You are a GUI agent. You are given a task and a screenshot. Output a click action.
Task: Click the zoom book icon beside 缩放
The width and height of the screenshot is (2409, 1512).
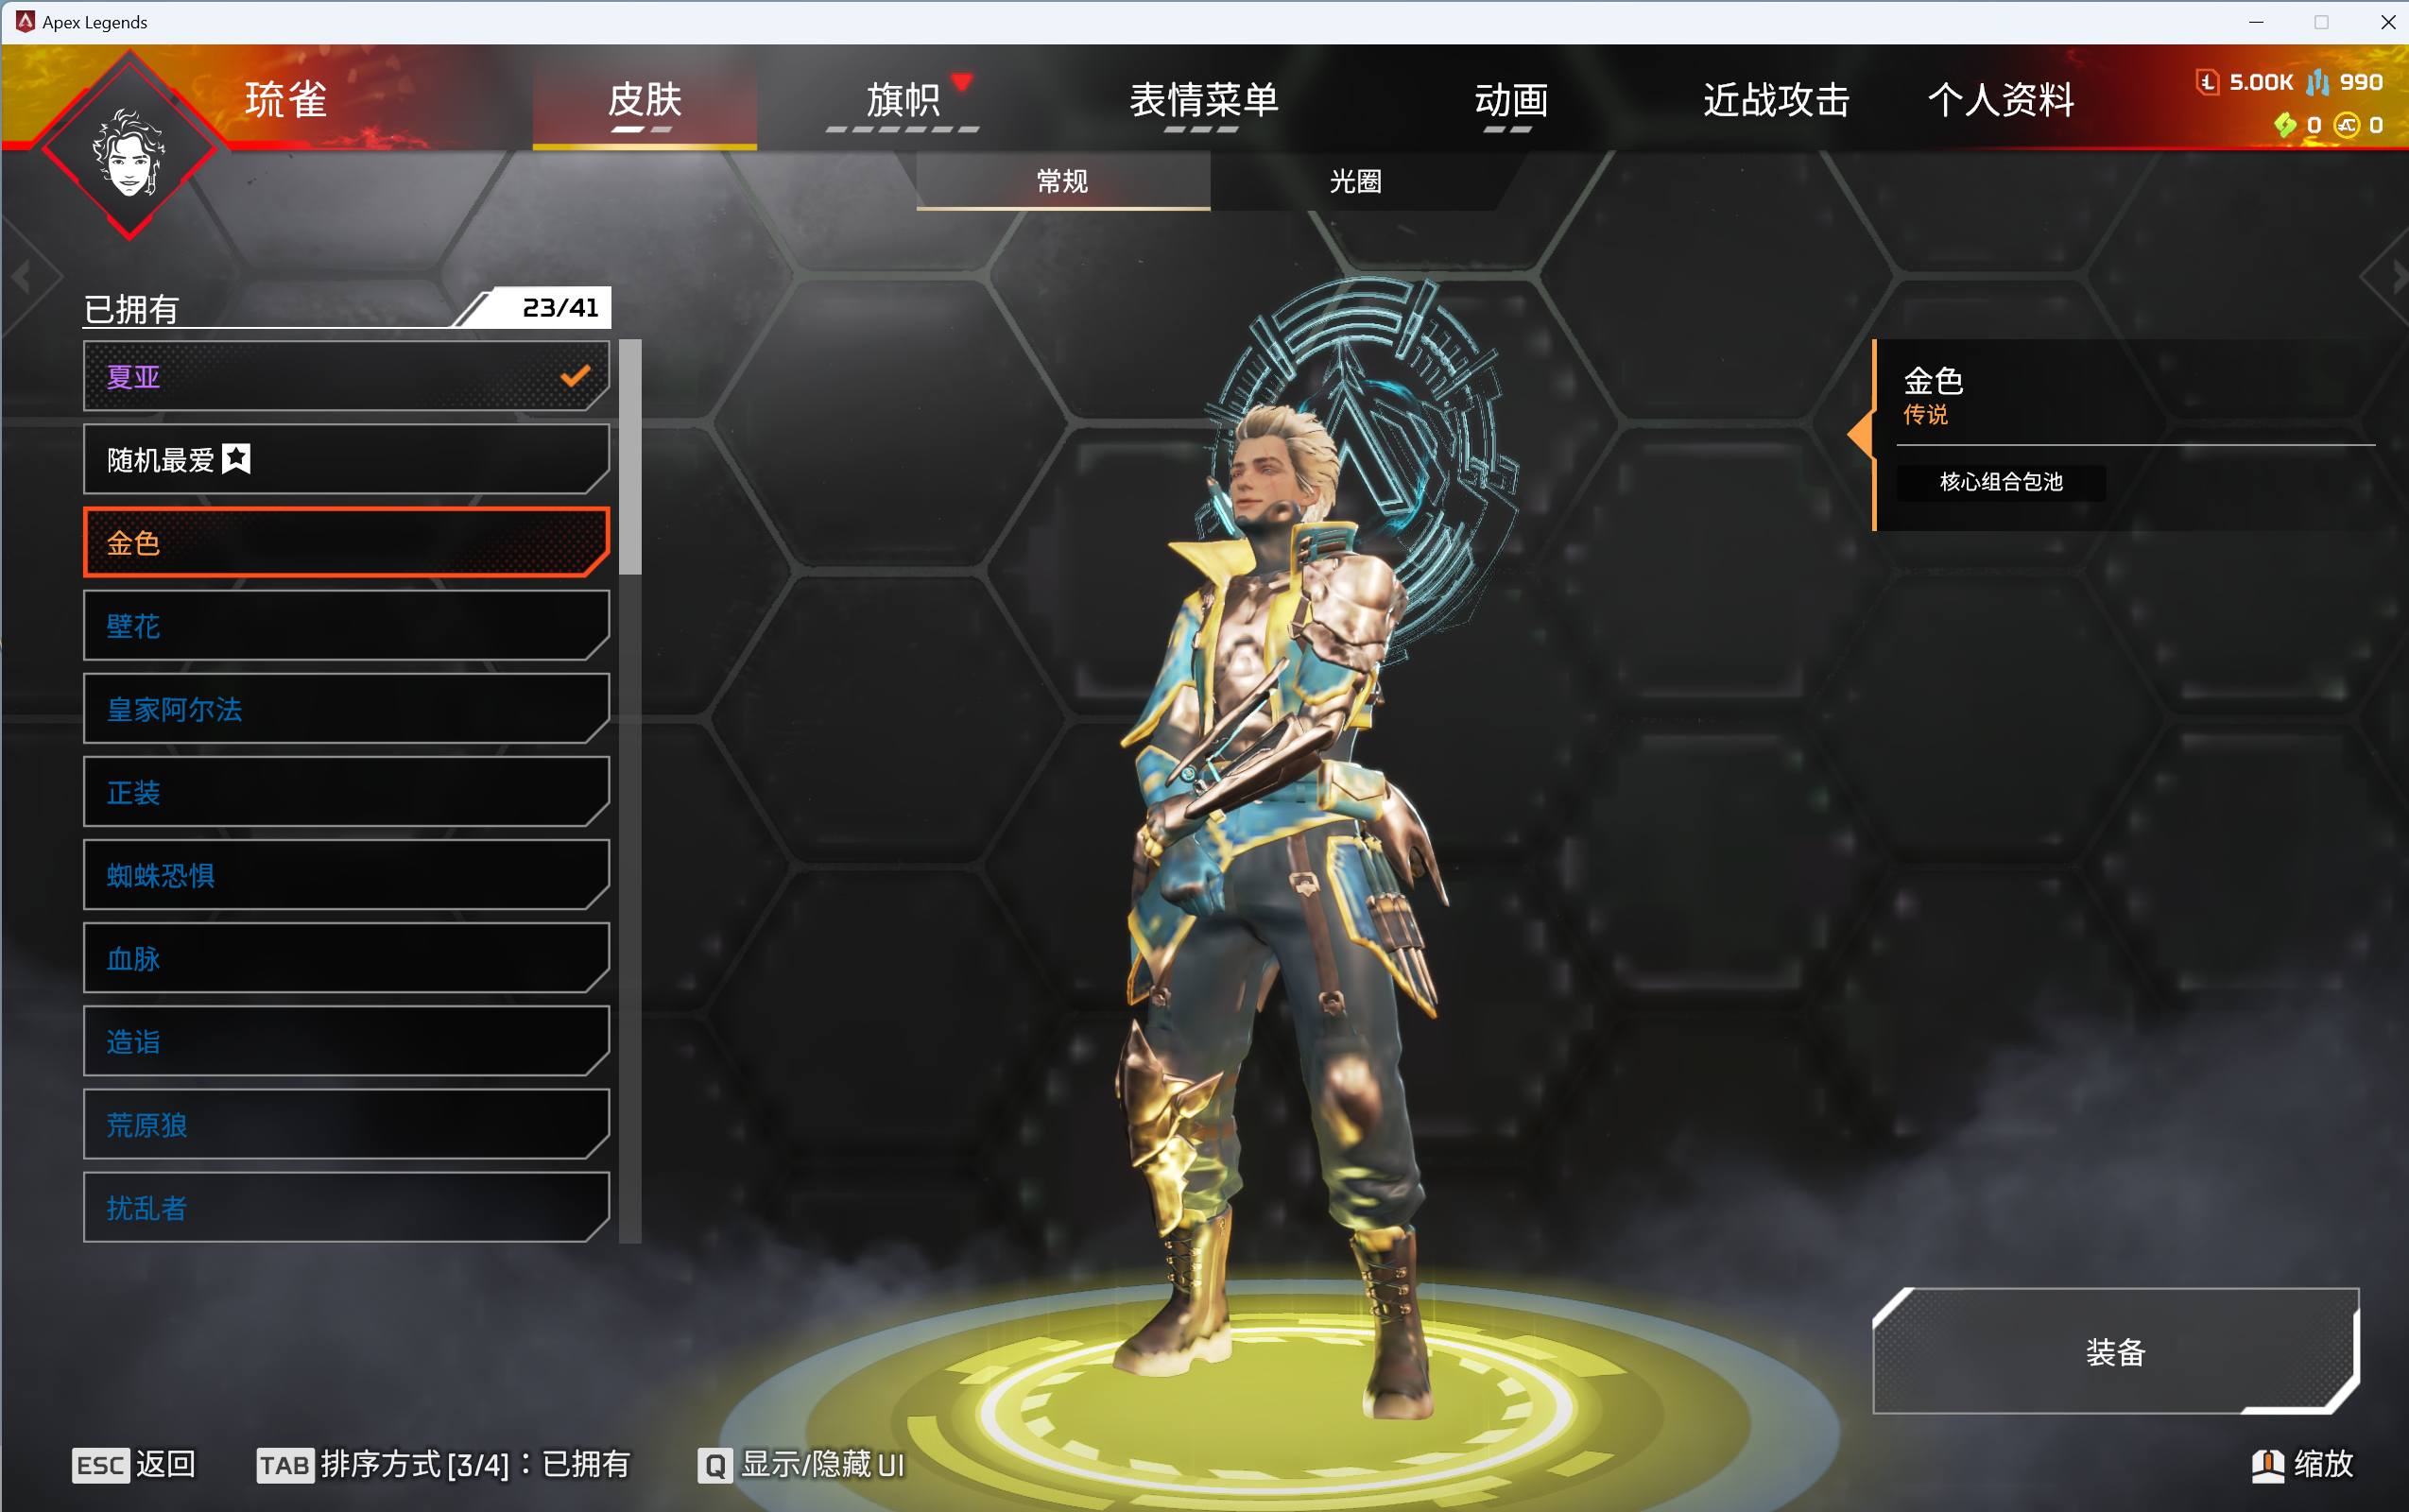[x=2268, y=1465]
